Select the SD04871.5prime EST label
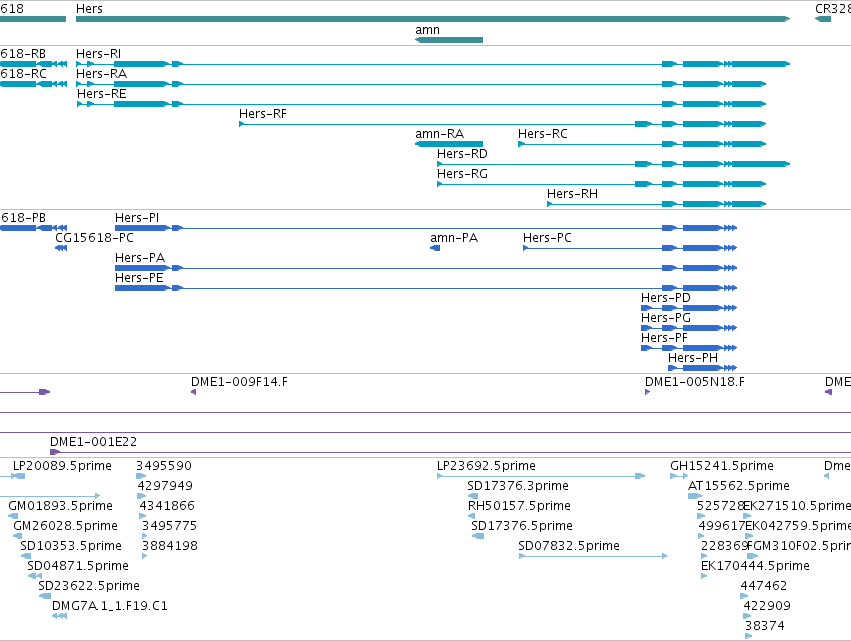 point(78,566)
